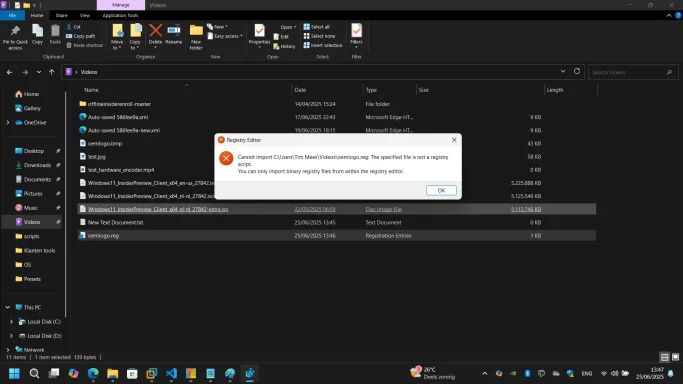Pin to Quick access in ribbon
The image size is (683, 384).
tap(15, 37)
